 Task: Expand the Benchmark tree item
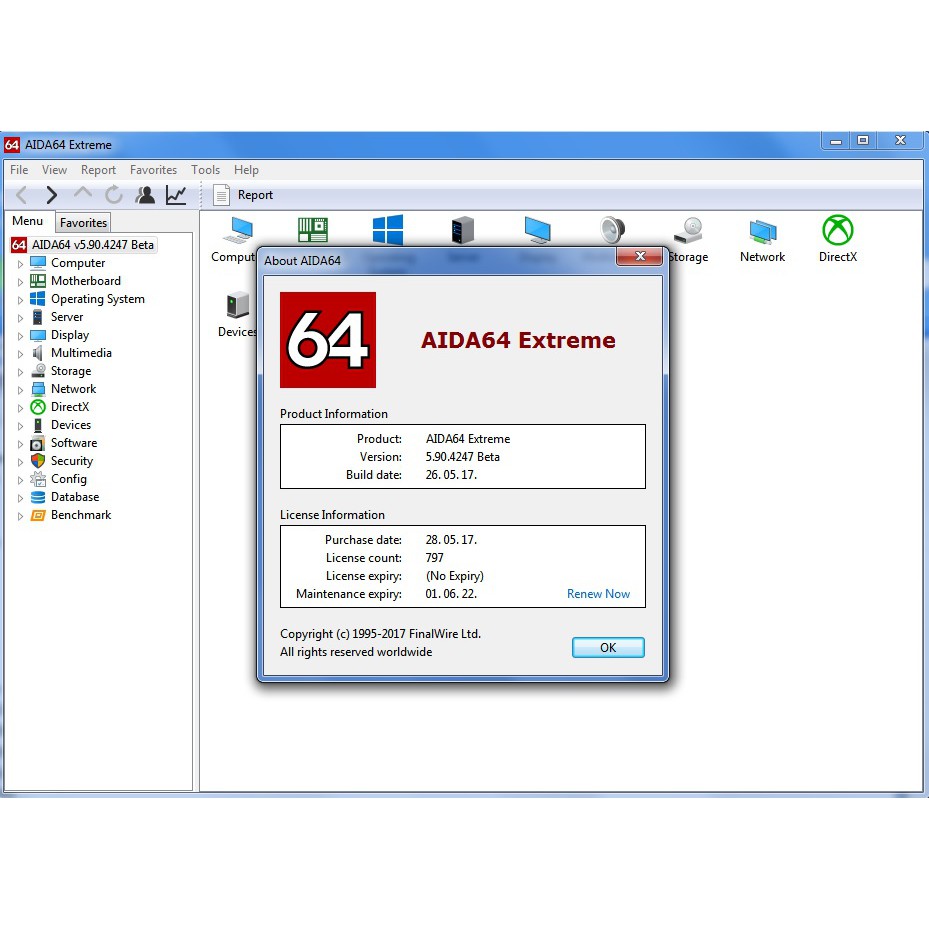pyautogui.click(x=20, y=515)
